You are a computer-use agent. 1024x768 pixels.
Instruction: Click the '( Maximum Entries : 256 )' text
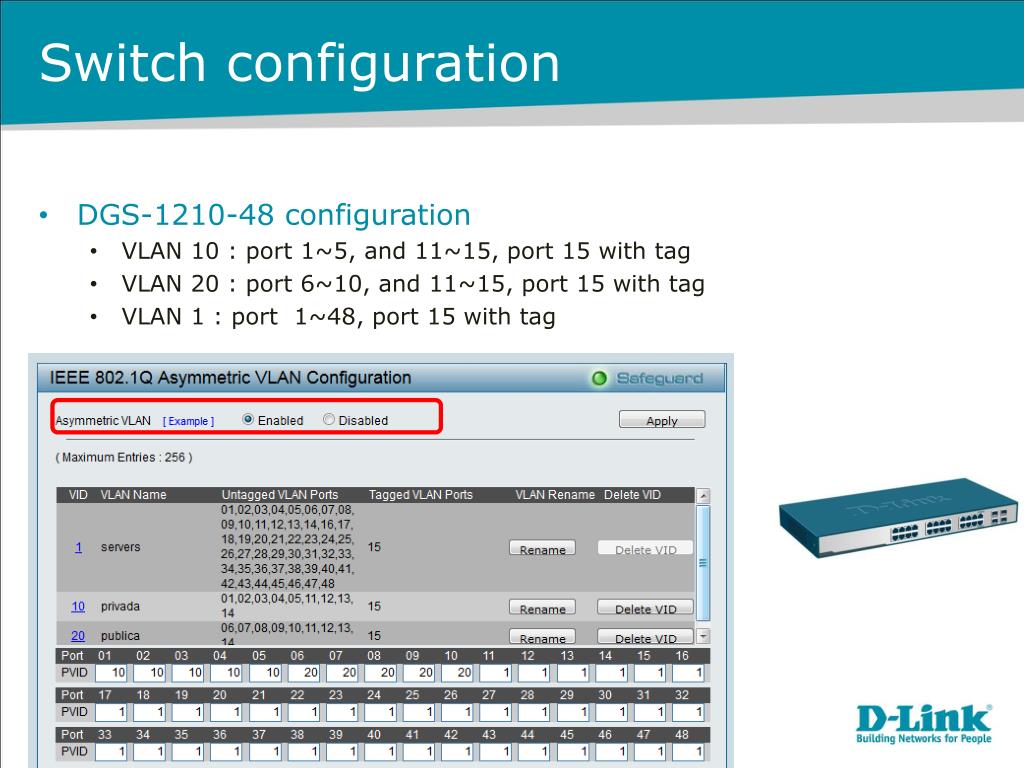(124, 457)
